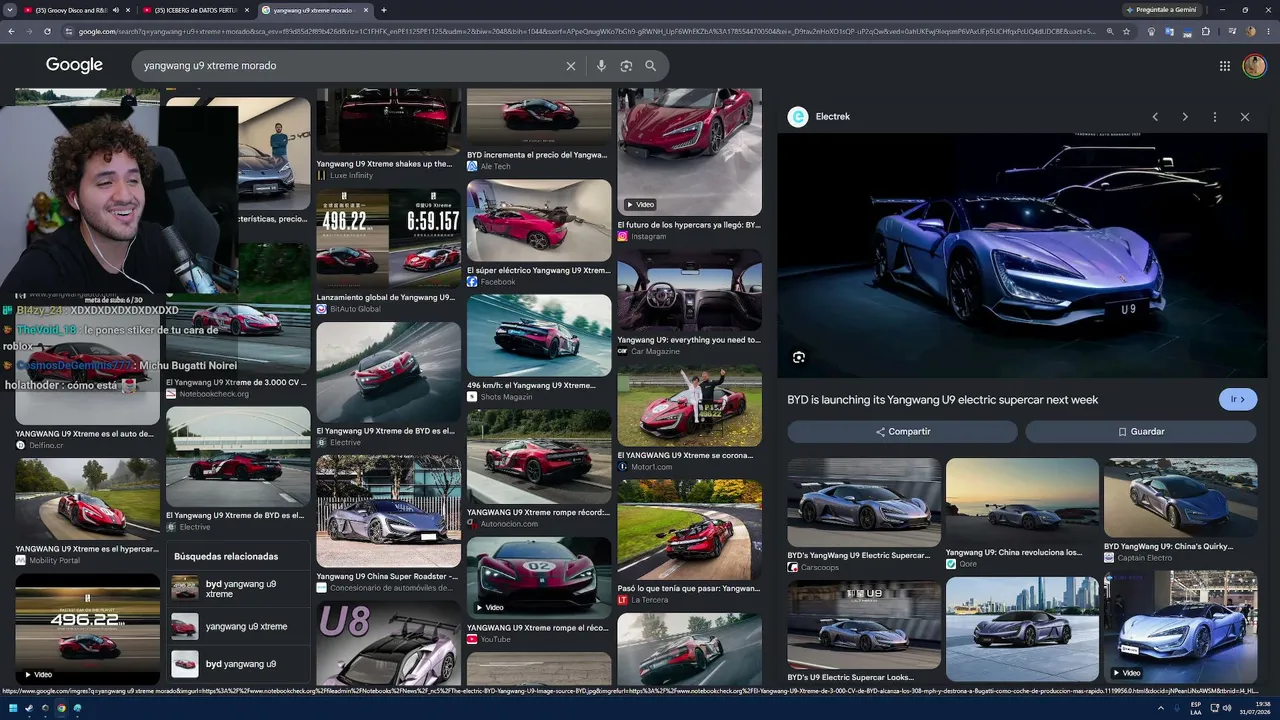The width and height of the screenshot is (1280, 720).
Task: Go back one page in Chrome
Action: tap(11, 31)
